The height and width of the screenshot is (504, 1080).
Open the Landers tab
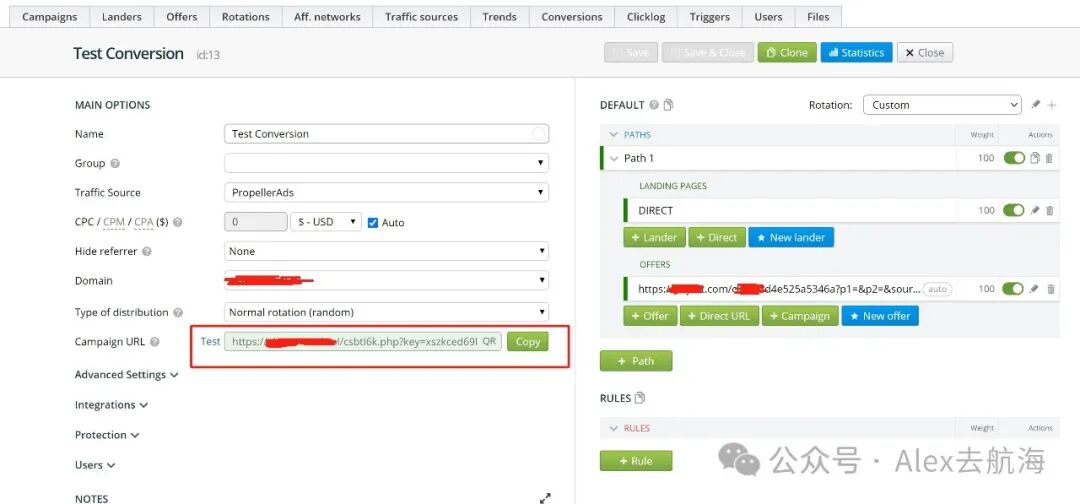point(122,17)
